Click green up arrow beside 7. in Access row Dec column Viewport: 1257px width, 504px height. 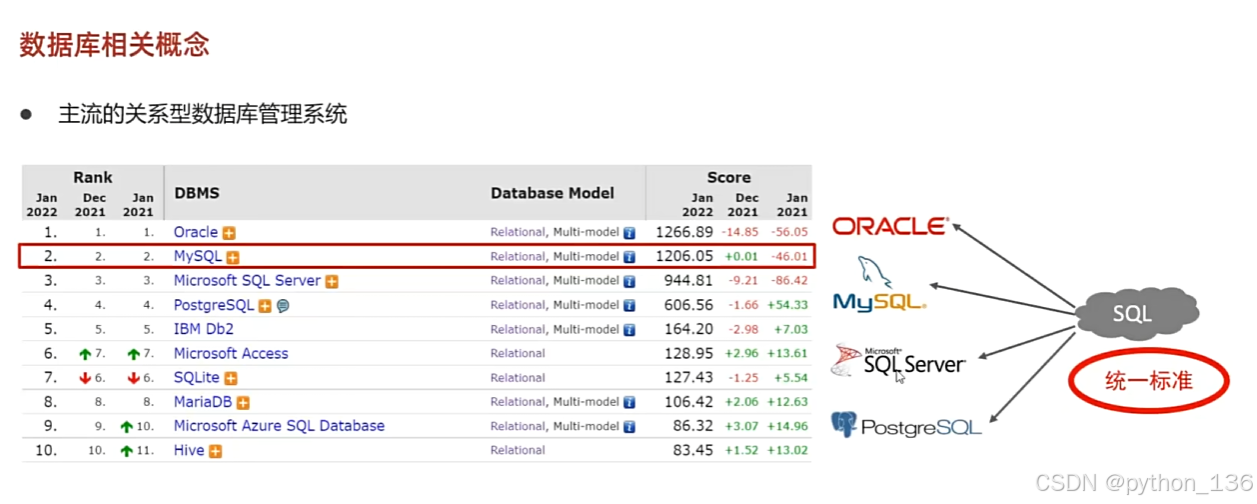[x=85, y=354]
